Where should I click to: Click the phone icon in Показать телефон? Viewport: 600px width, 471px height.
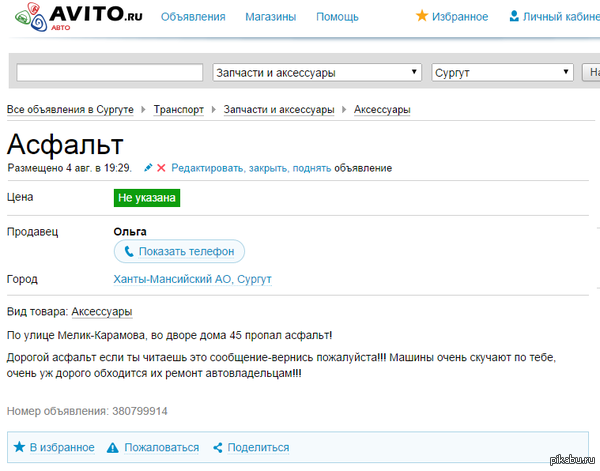(x=129, y=251)
